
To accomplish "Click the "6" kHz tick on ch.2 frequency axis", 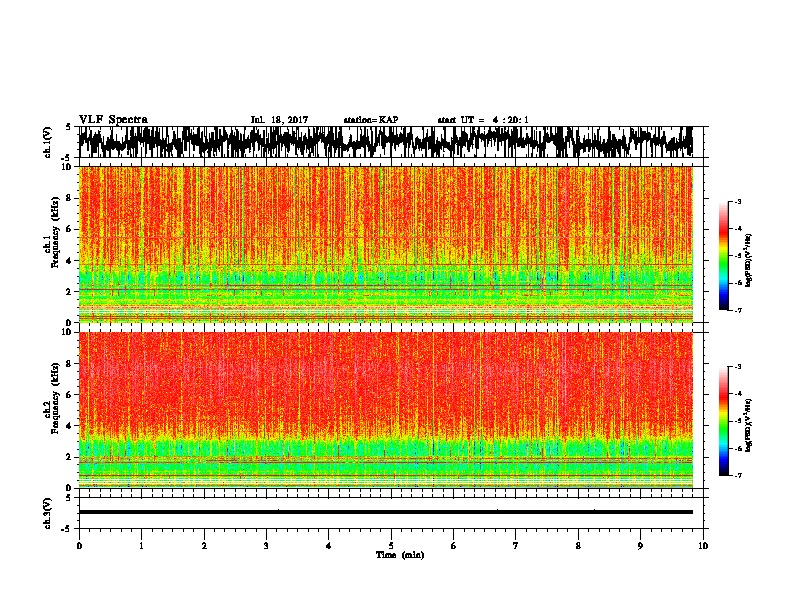I will (69, 395).
